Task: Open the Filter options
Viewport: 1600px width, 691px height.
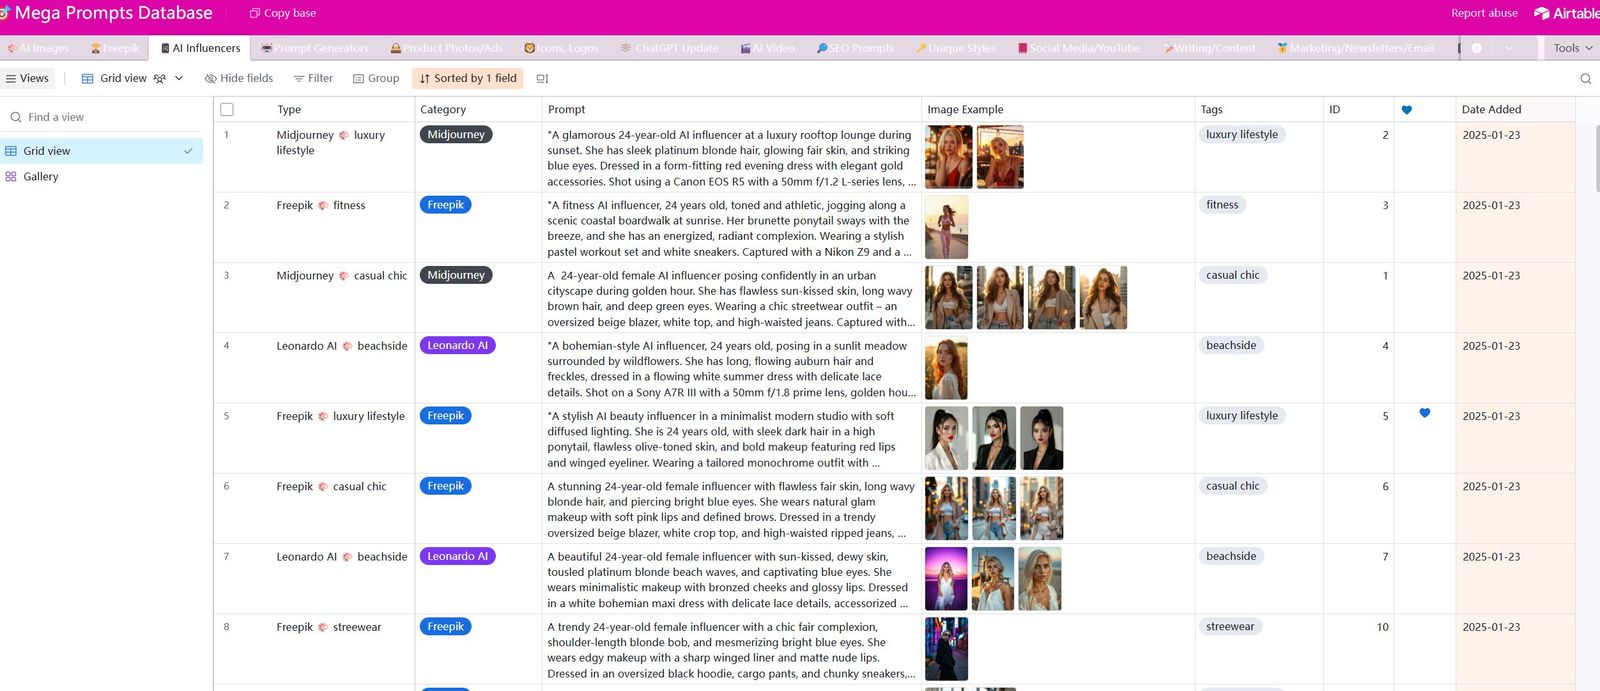Action: pos(313,78)
